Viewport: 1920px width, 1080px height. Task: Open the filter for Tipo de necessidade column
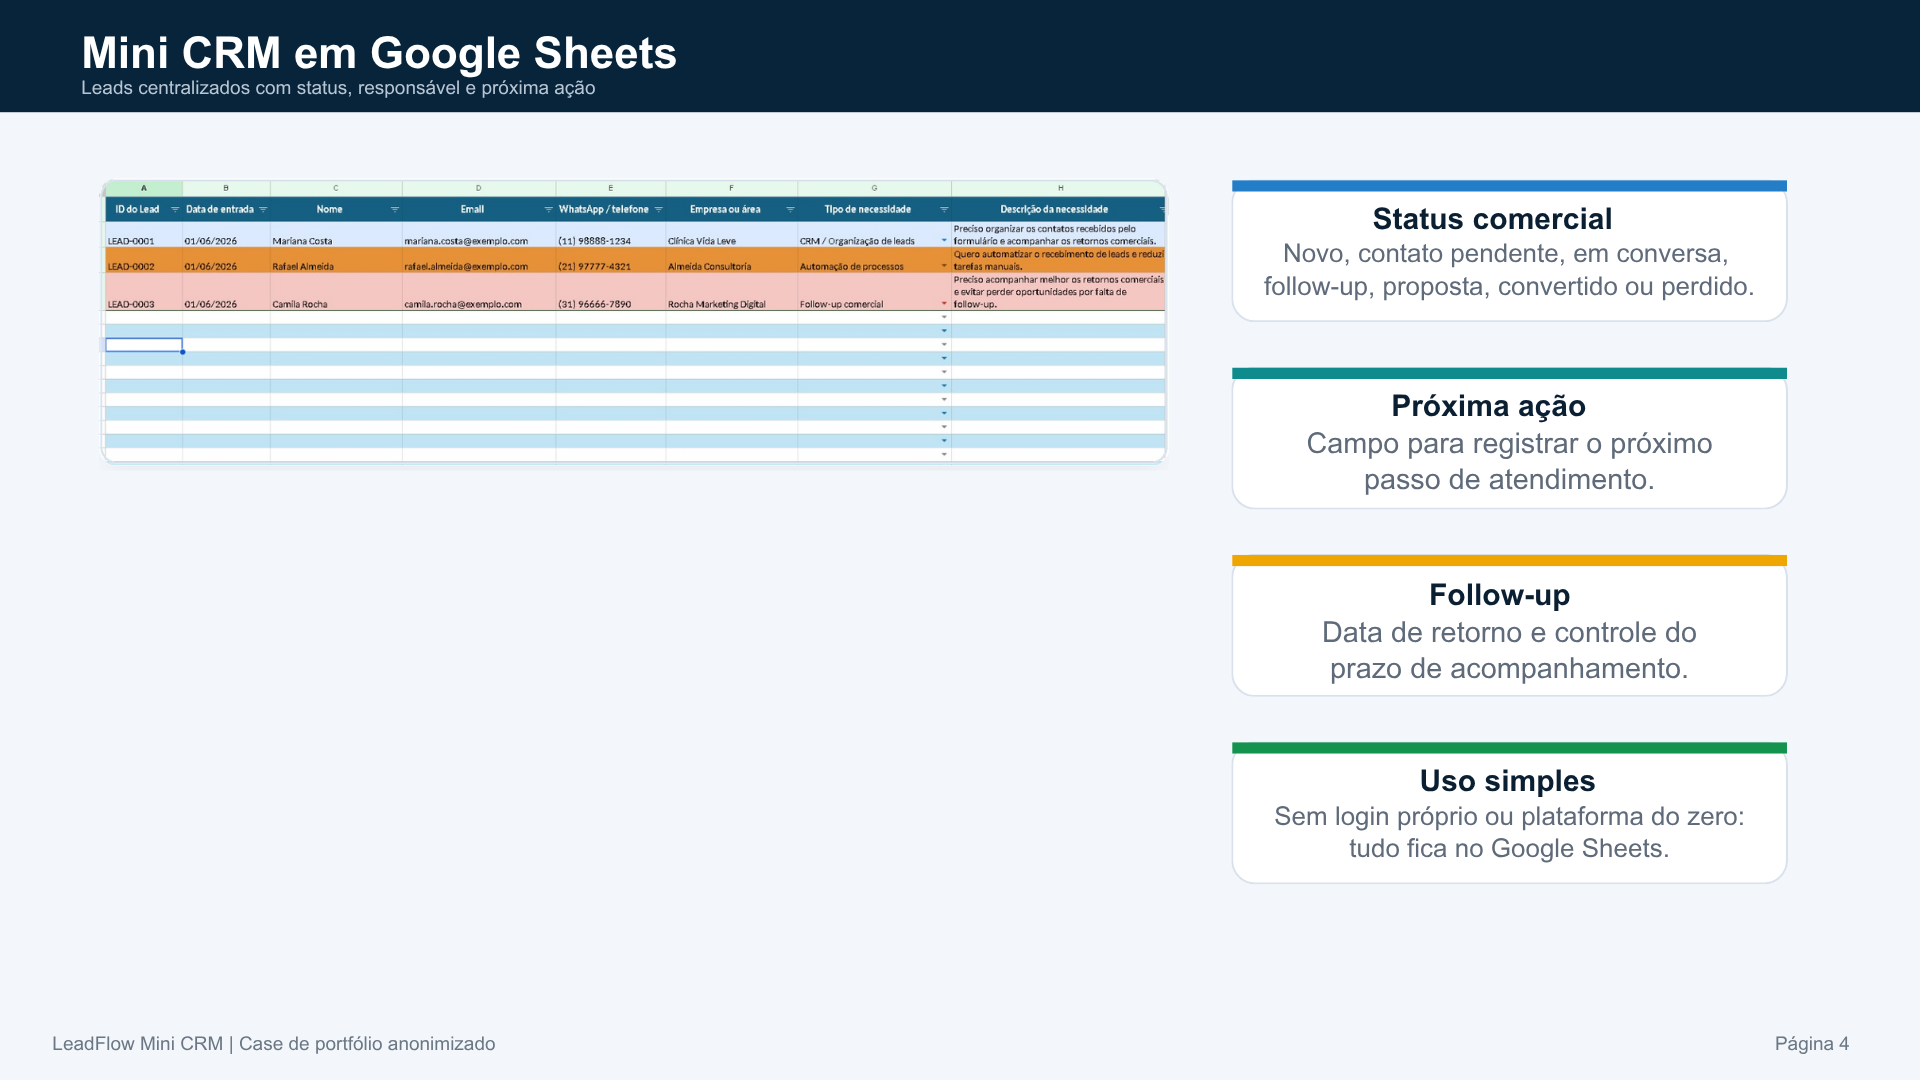944,210
